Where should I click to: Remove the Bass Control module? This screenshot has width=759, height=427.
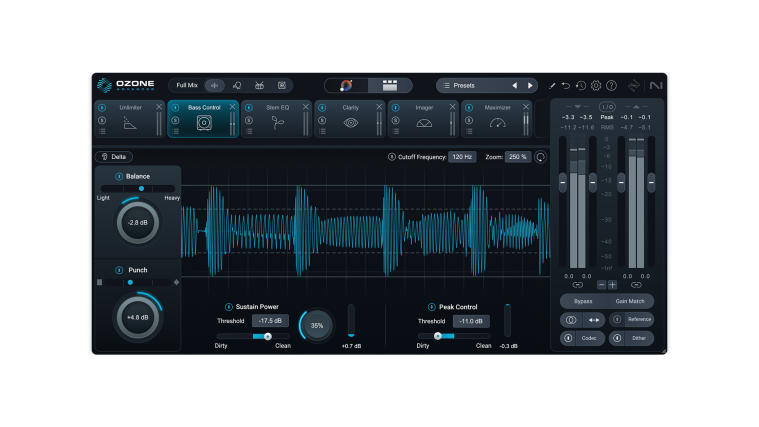click(232, 107)
